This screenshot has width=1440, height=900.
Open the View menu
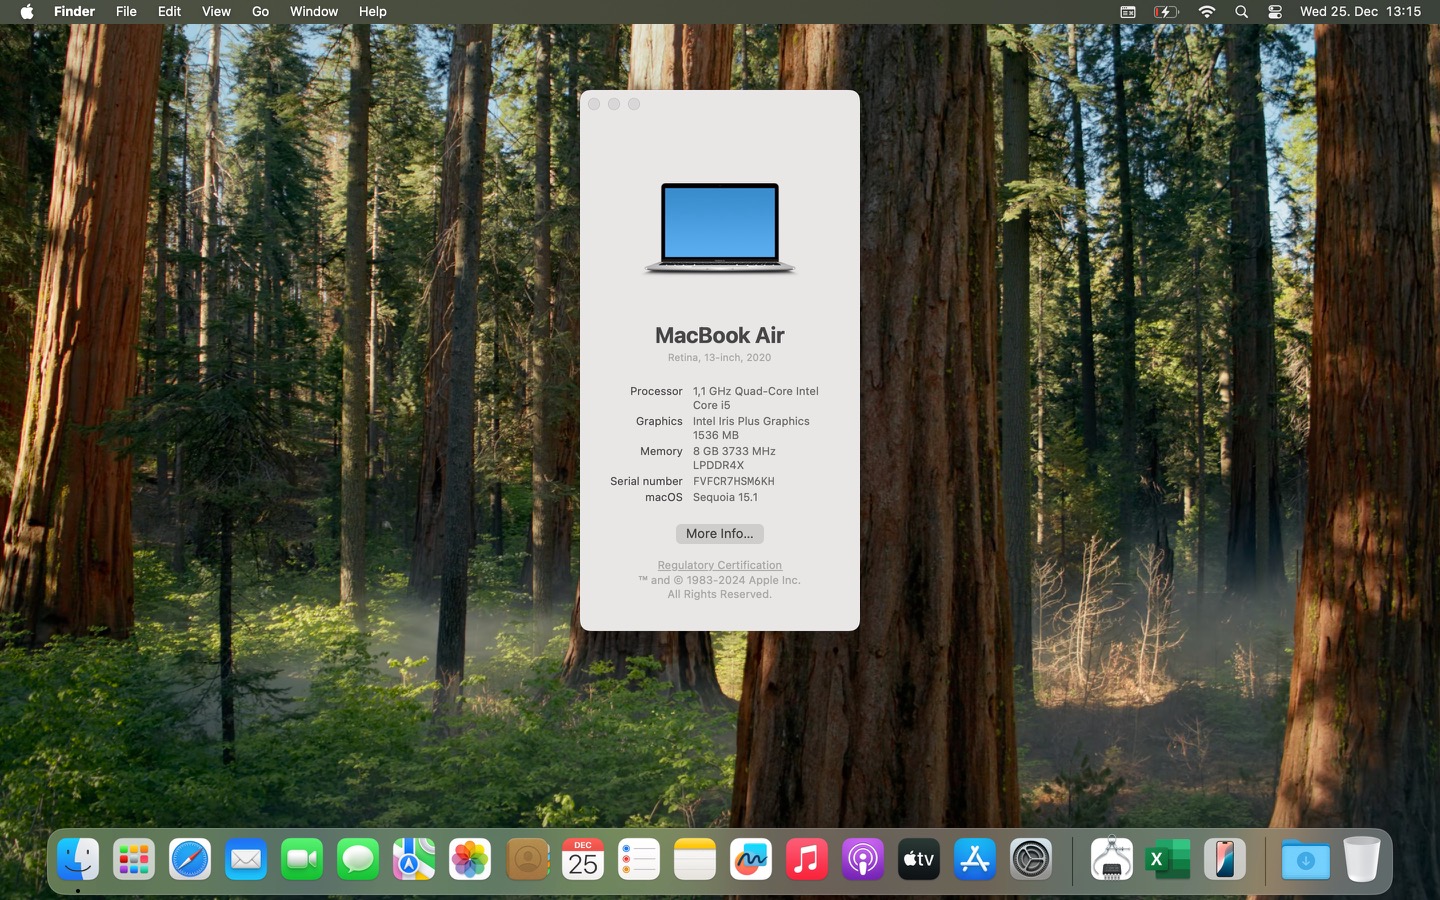[x=216, y=12]
